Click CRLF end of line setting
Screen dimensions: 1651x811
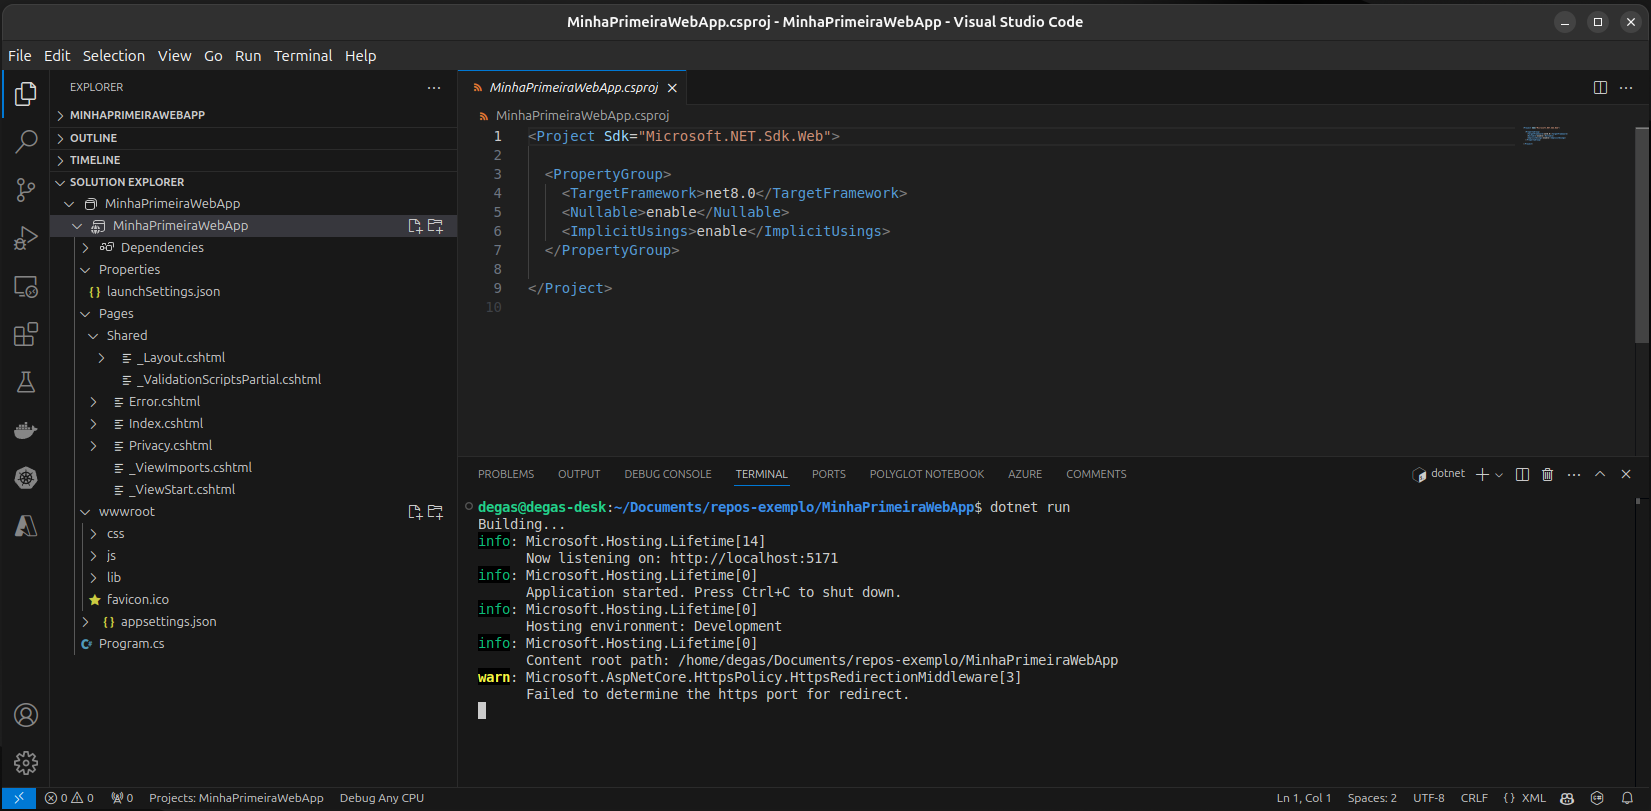pos(1474,798)
